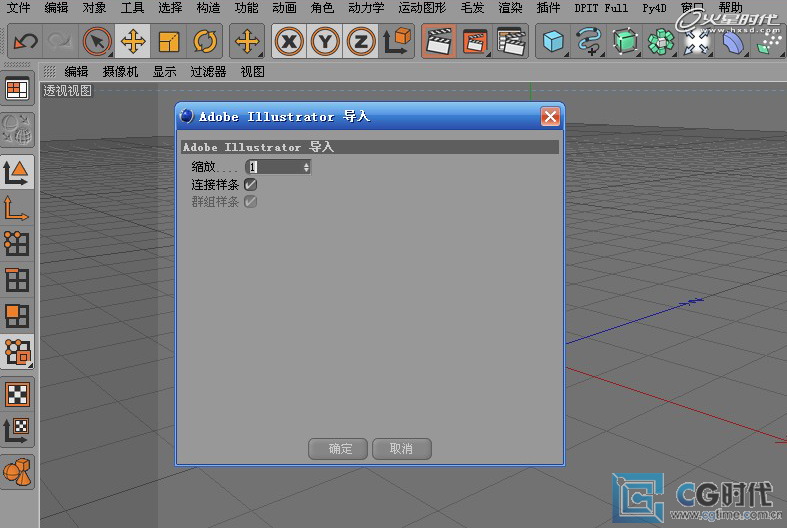Open the 工具 menu
Image resolution: width=787 pixels, height=528 pixels.
[x=132, y=8]
